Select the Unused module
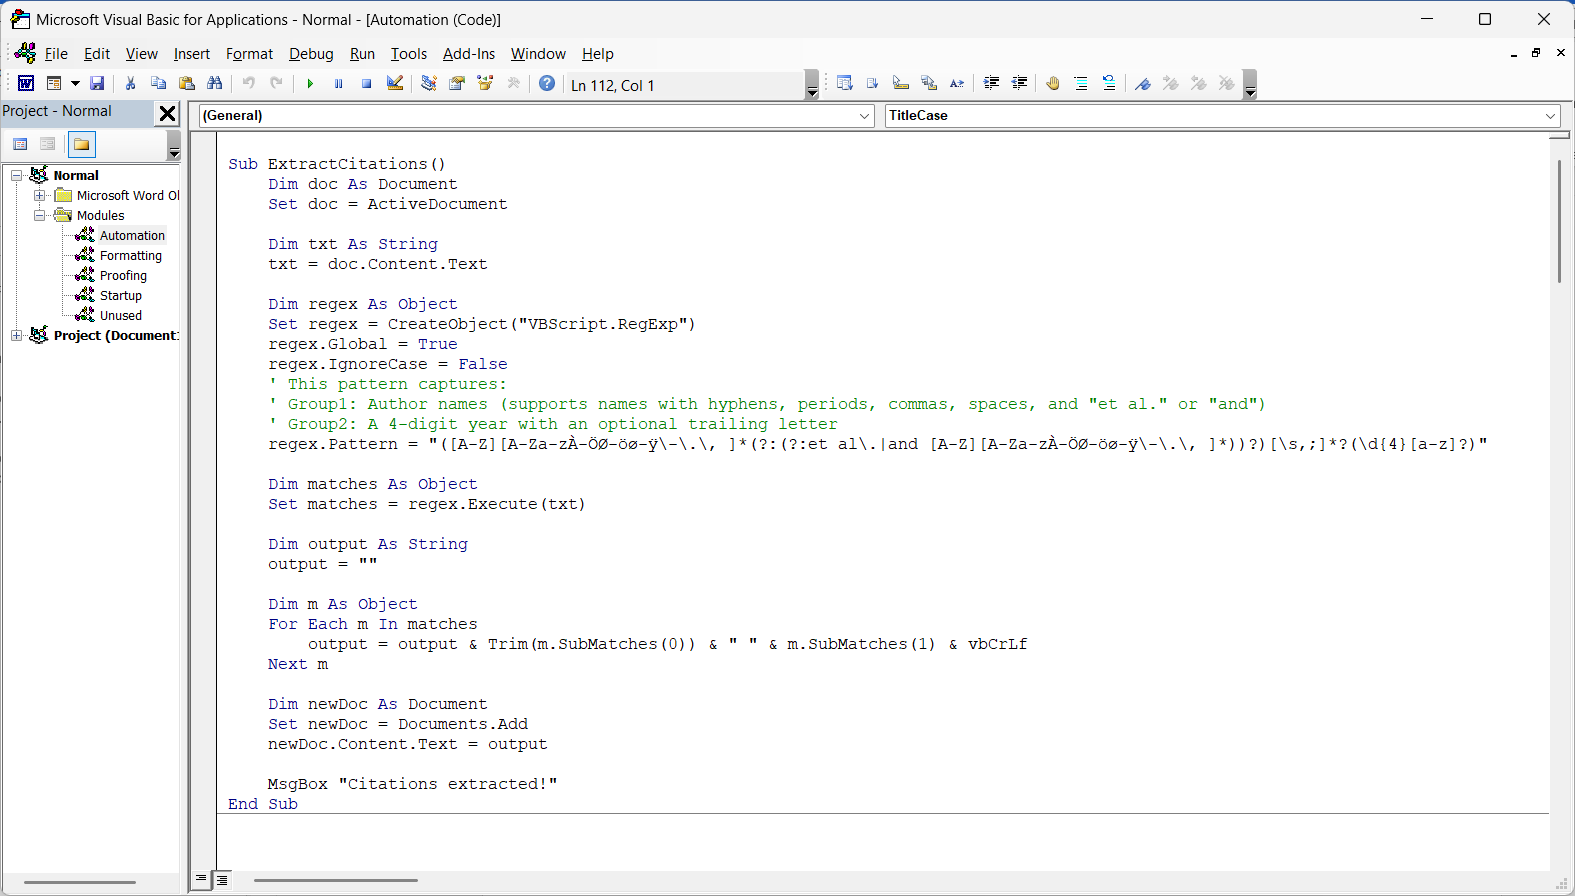 click(121, 315)
